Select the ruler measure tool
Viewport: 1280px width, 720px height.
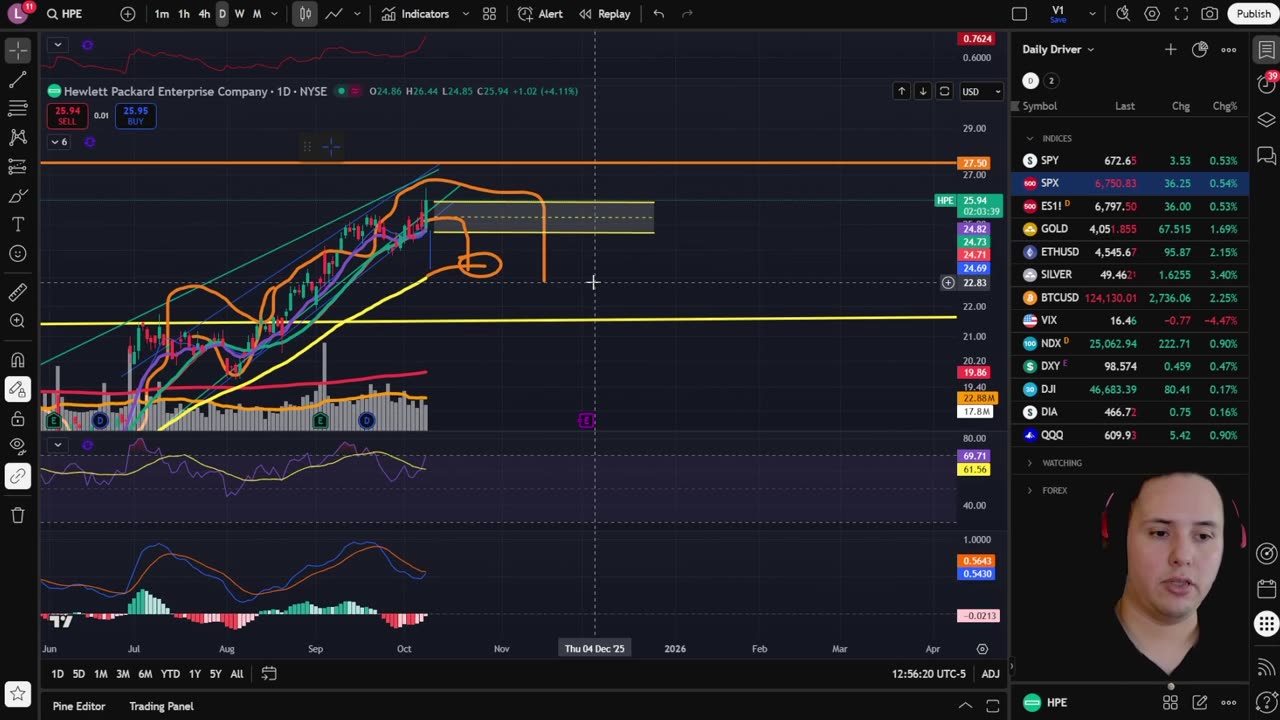[x=18, y=291]
